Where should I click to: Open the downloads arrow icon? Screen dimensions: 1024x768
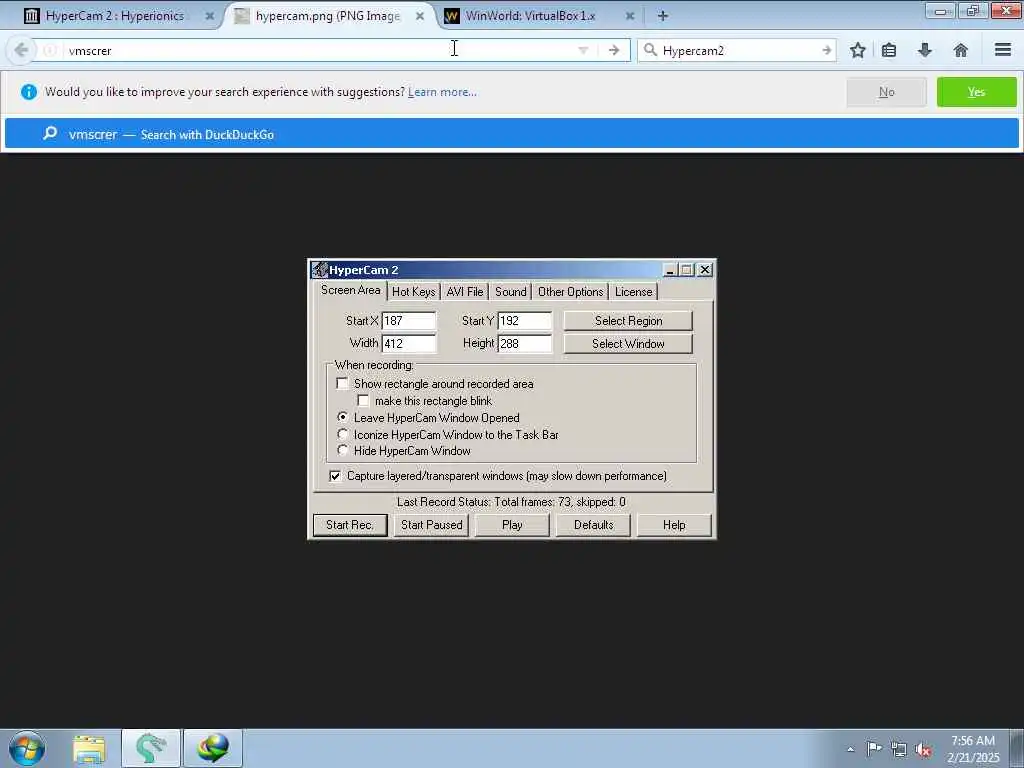[925, 50]
